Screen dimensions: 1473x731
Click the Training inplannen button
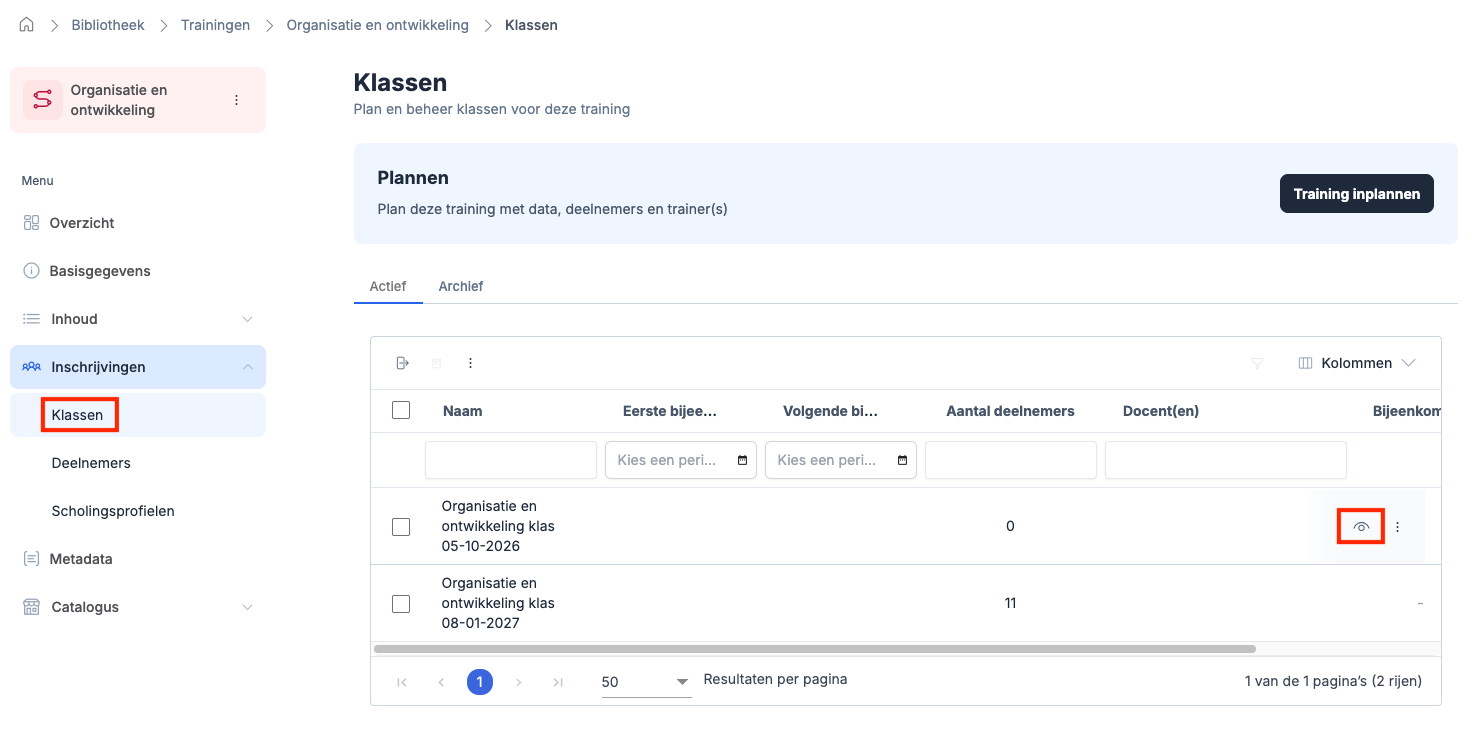[x=1356, y=194]
